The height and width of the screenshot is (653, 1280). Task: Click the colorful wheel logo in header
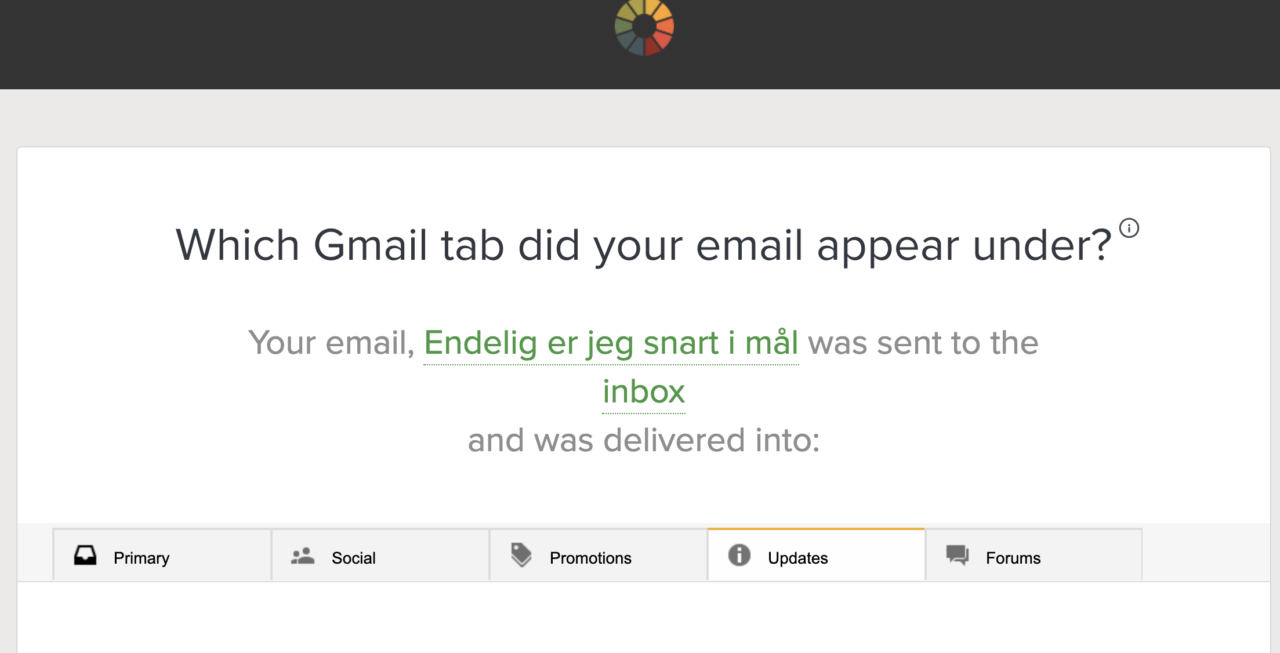pyautogui.click(x=644, y=26)
